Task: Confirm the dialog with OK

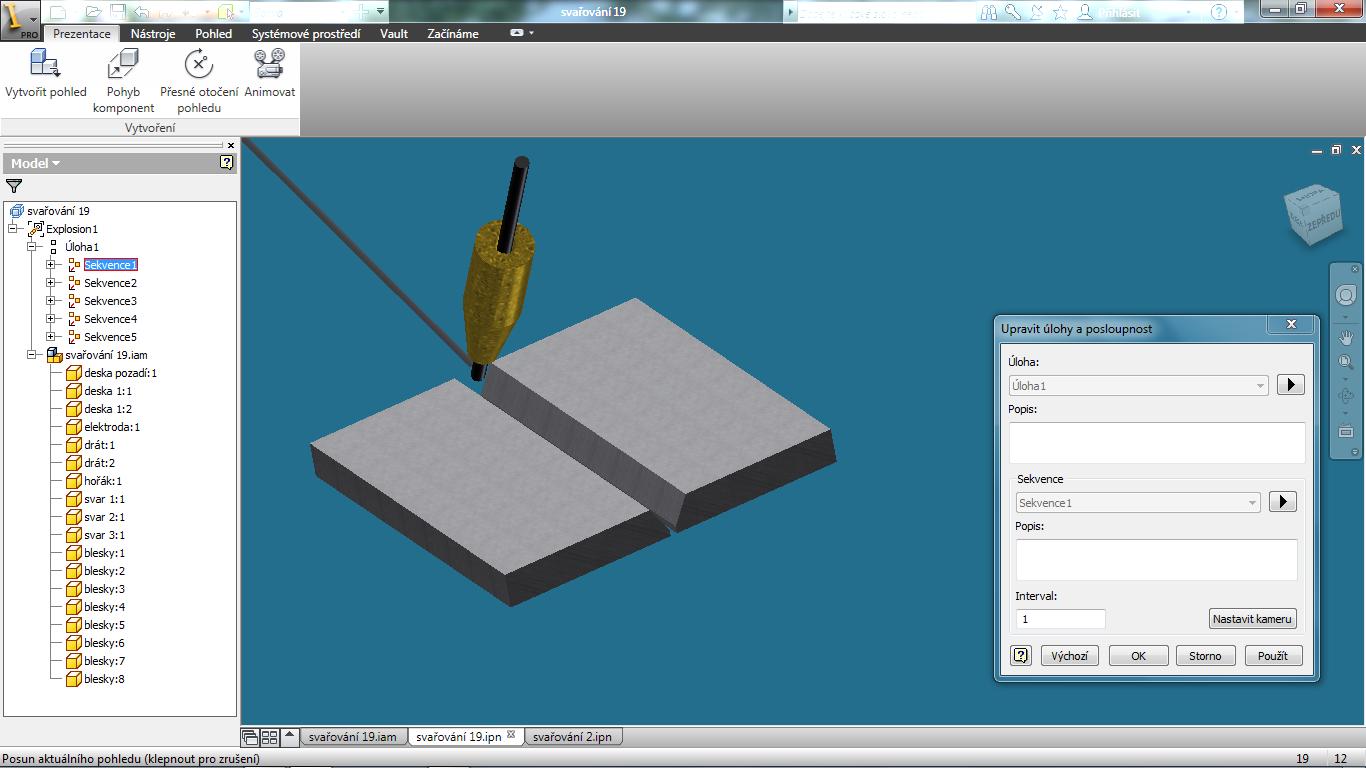Action: 1138,656
